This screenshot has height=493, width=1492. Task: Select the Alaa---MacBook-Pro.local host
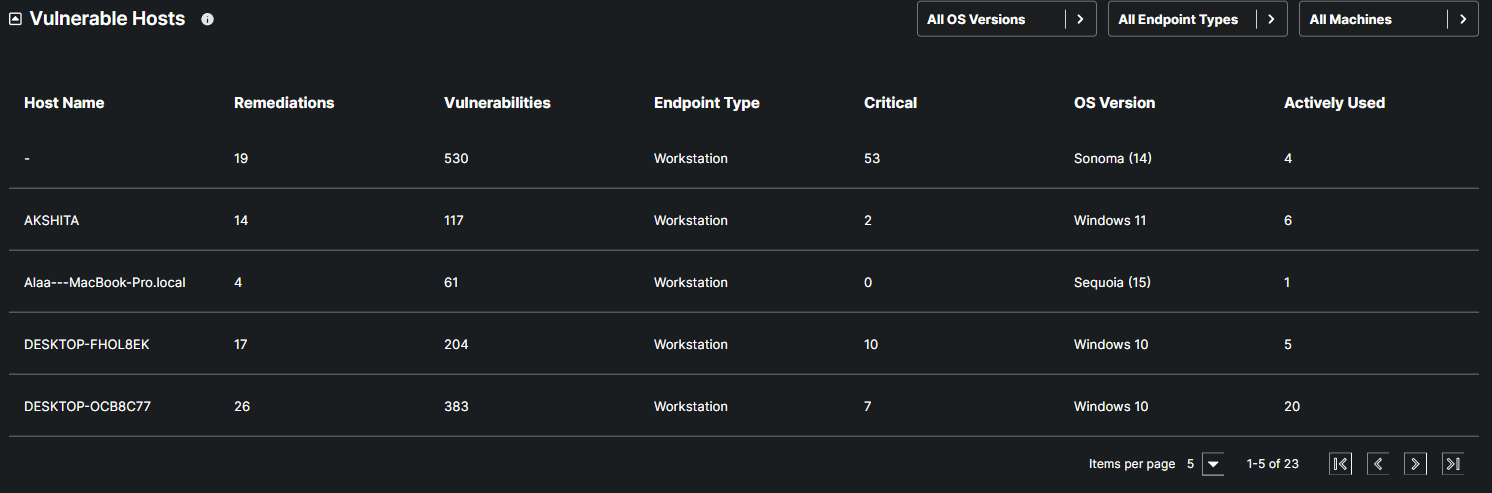(x=105, y=283)
